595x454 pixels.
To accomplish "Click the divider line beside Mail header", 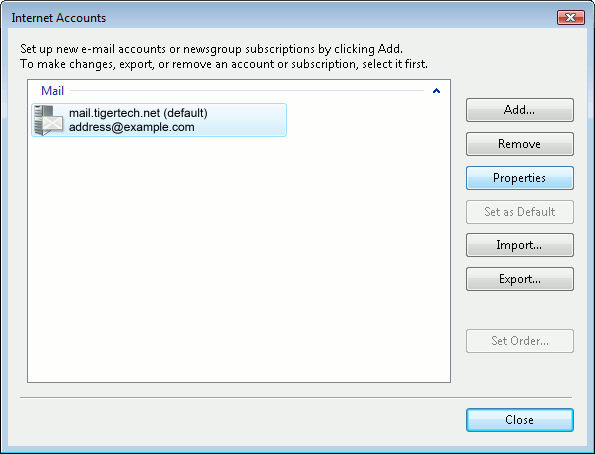I will coord(247,91).
